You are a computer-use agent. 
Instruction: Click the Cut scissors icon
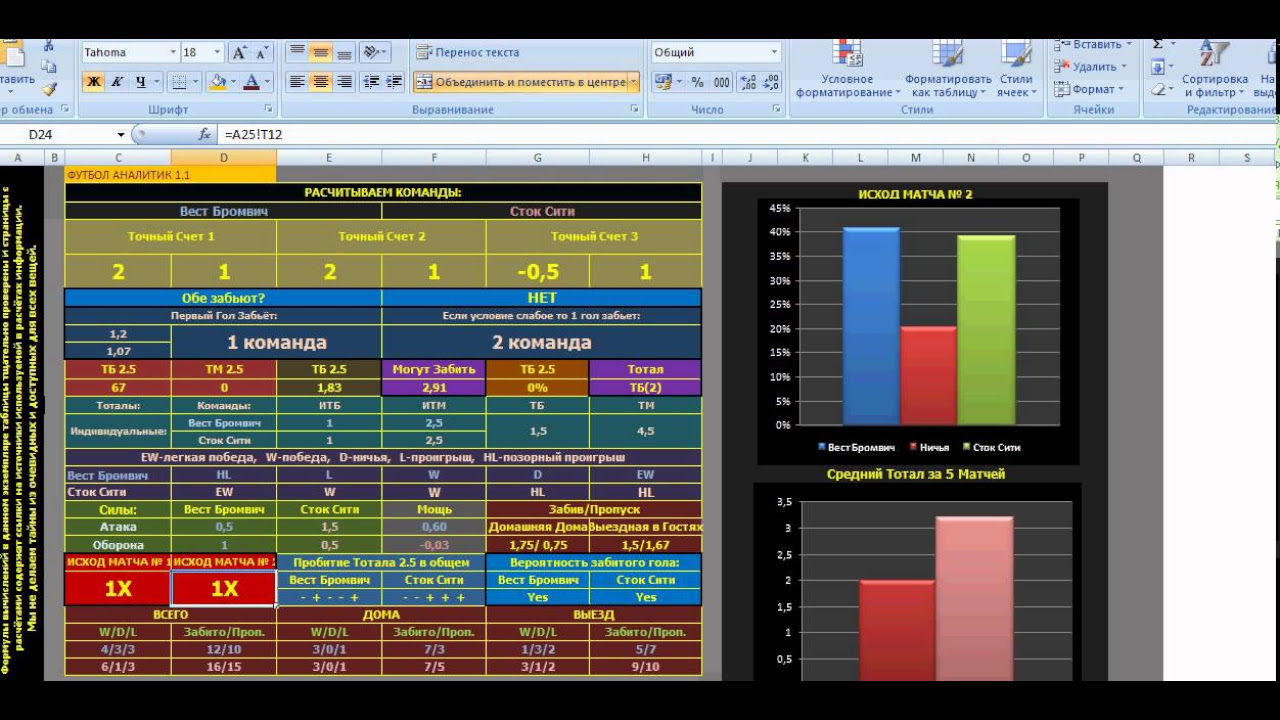(x=49, y=46)
